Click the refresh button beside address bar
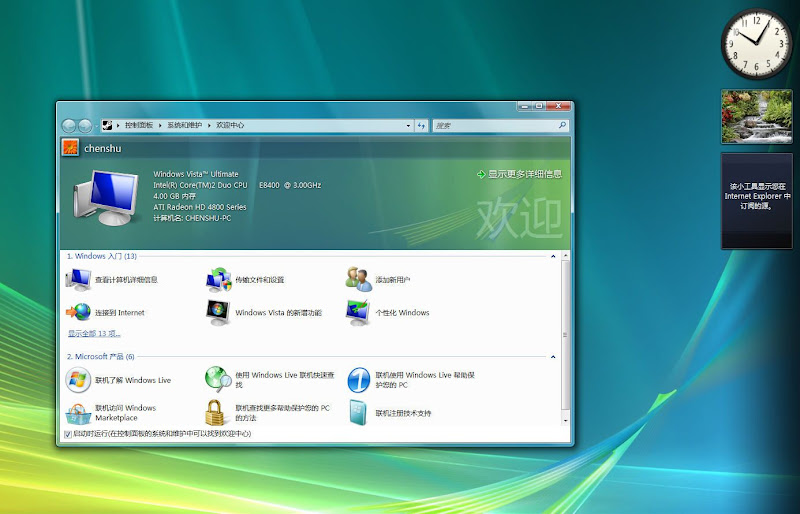 click(421, 126)
